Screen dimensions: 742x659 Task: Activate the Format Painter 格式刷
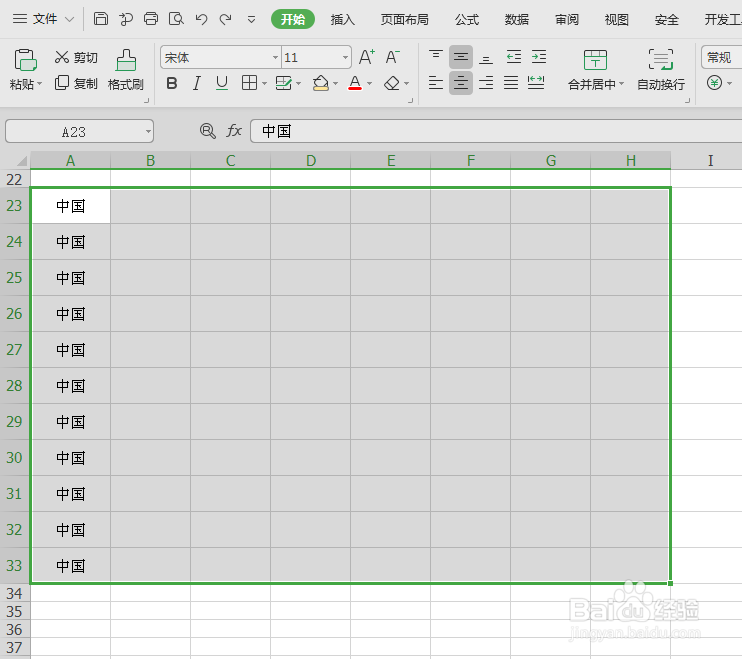(x=126, y=70)
